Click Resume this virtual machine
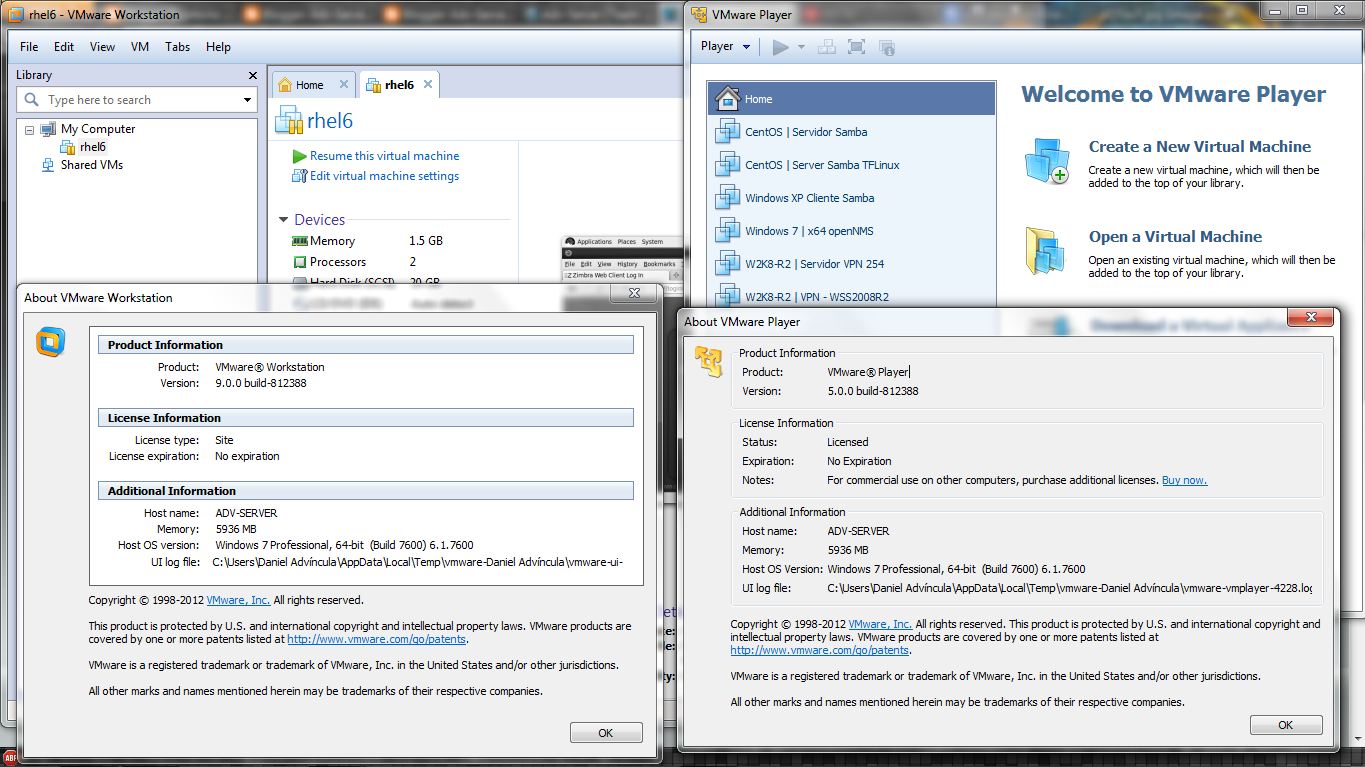 pyautogui.click(x=384, y=156)
